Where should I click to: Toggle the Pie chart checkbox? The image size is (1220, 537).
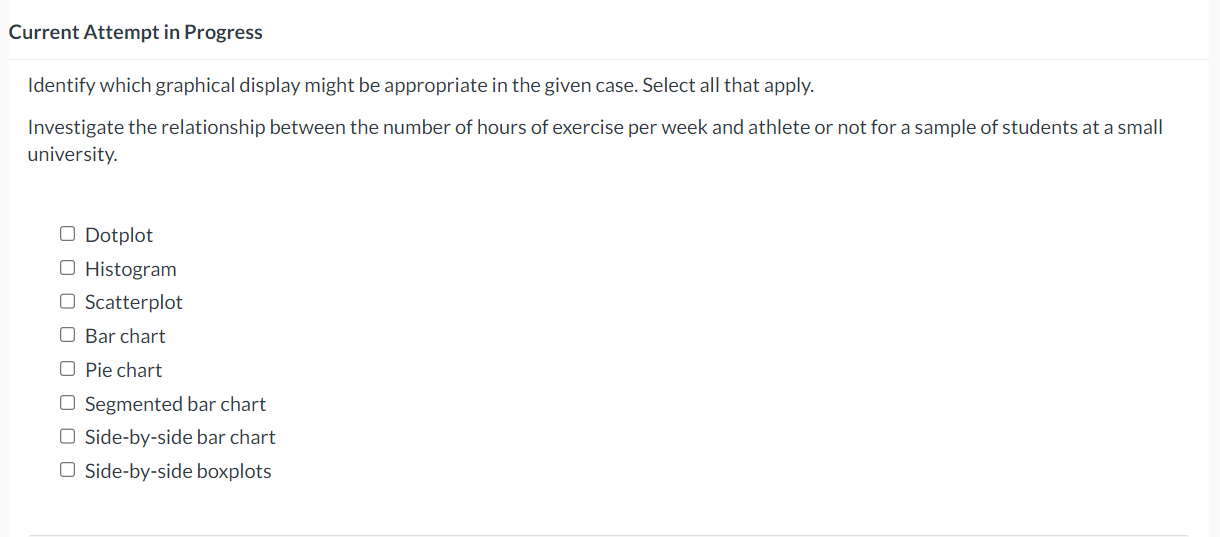click(67, 369)
